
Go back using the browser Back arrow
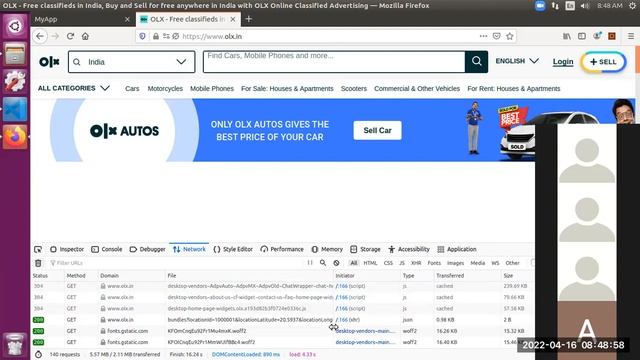40,36
